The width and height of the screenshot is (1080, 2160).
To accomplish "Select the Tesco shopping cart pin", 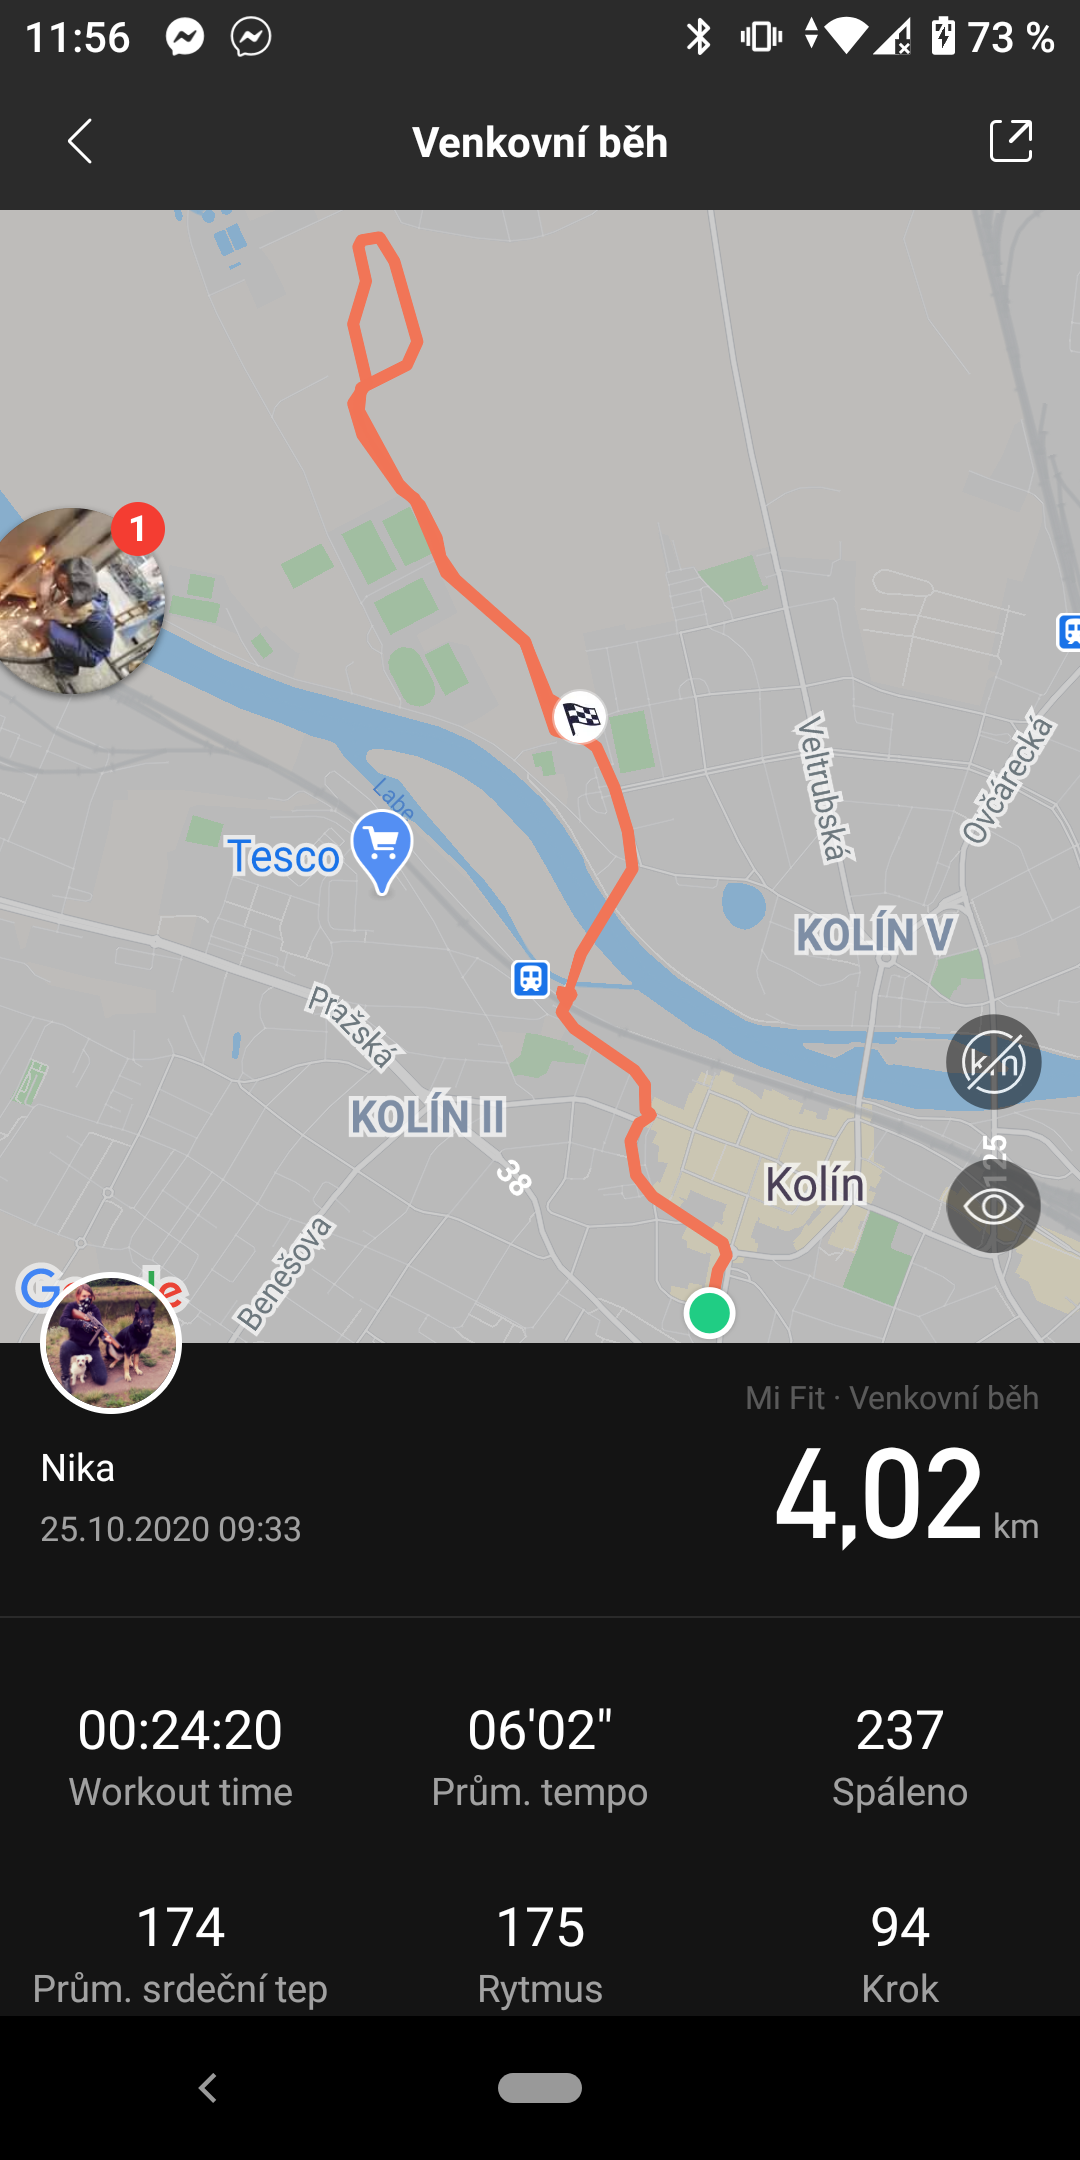I will click(382, 851).
